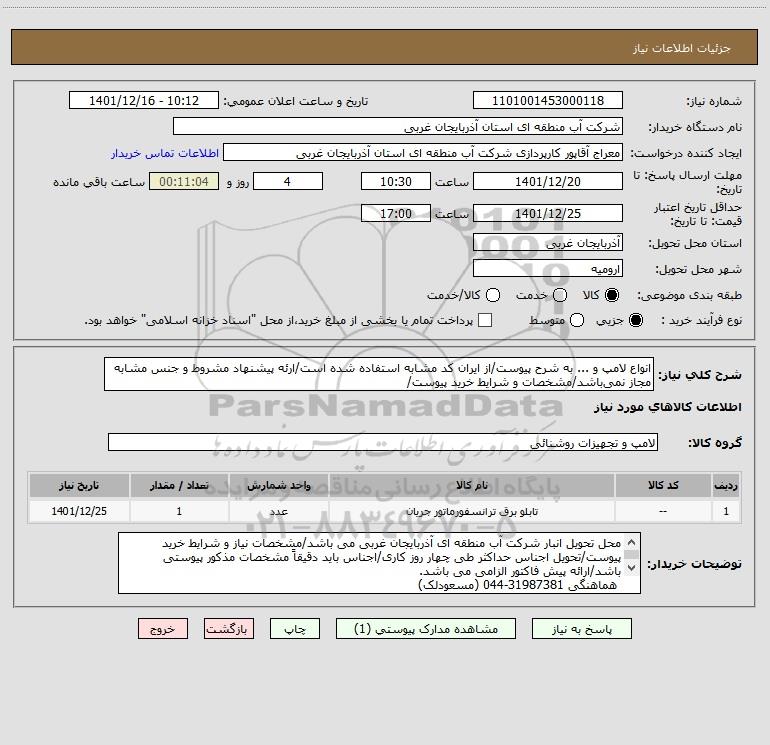Toggle اسناد خزانه اسلامی payment checkbox

tap(485, 320)
